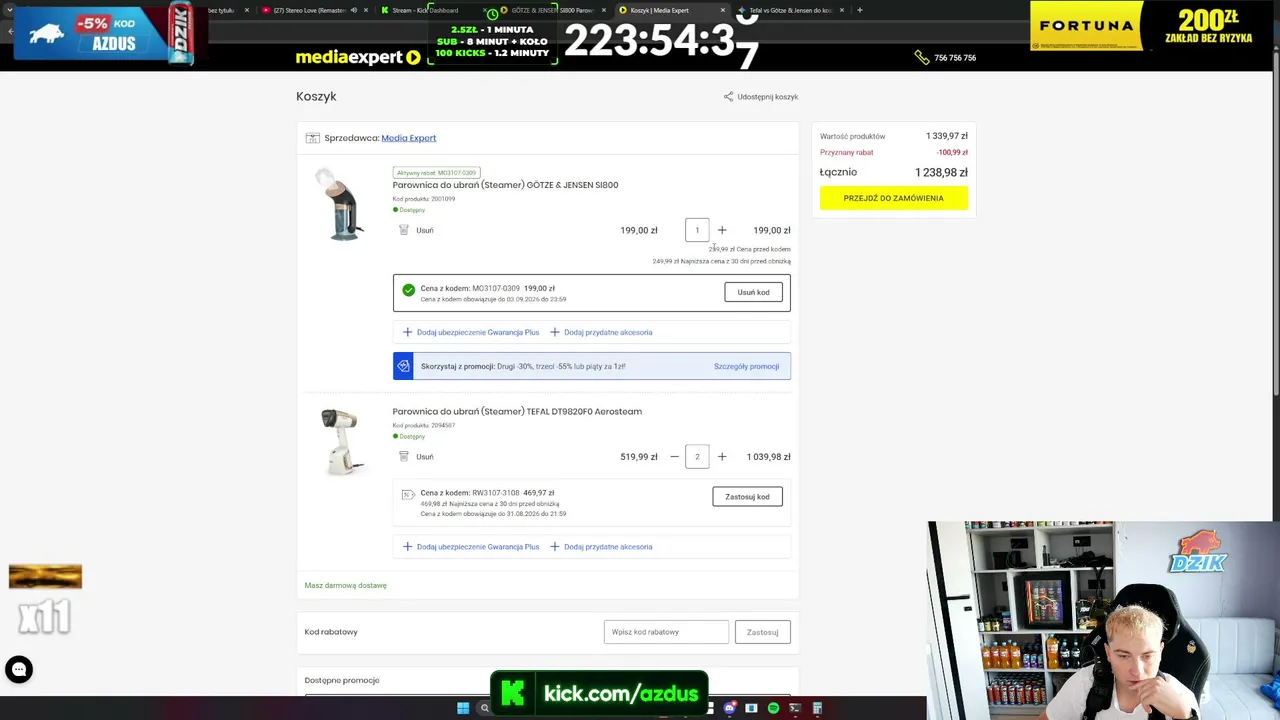Click trash icon for GÖTZE & JENSEN steamer
This screenshot has height=720, width=1280.
(x=404, y=230)
